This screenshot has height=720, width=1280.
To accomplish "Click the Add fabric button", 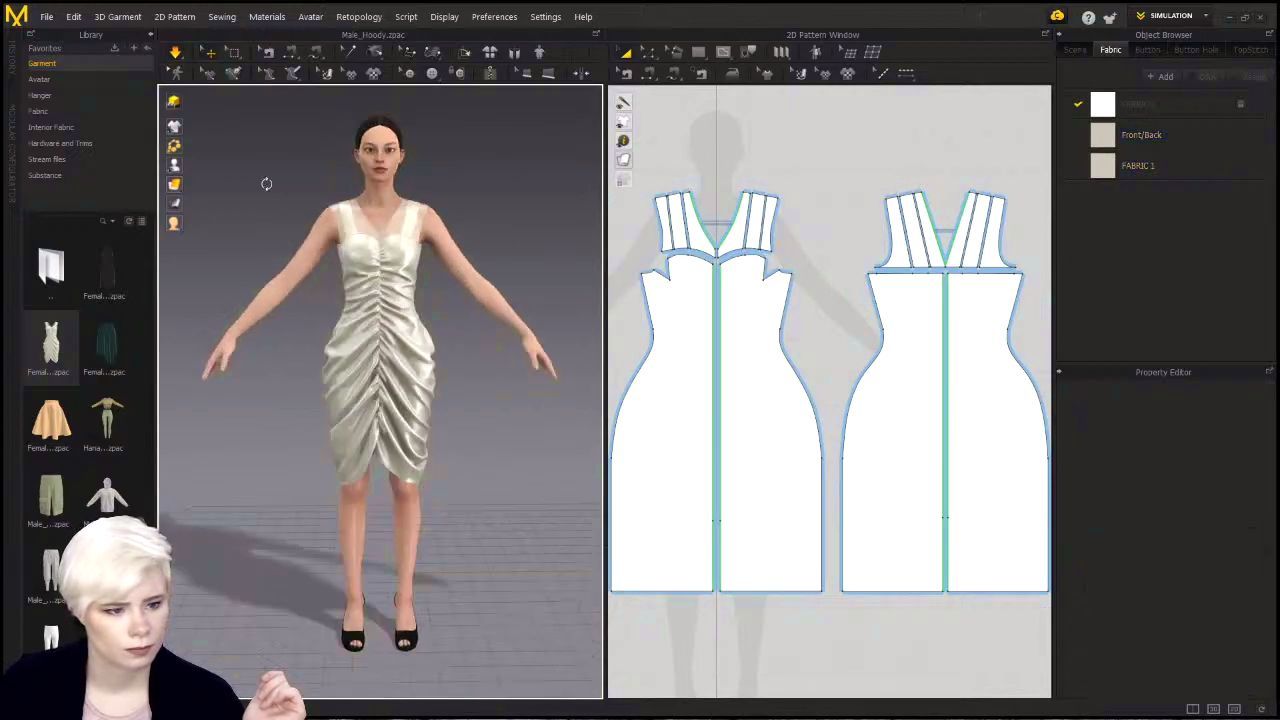I will pyautogui.click(x=1160, y=77).
